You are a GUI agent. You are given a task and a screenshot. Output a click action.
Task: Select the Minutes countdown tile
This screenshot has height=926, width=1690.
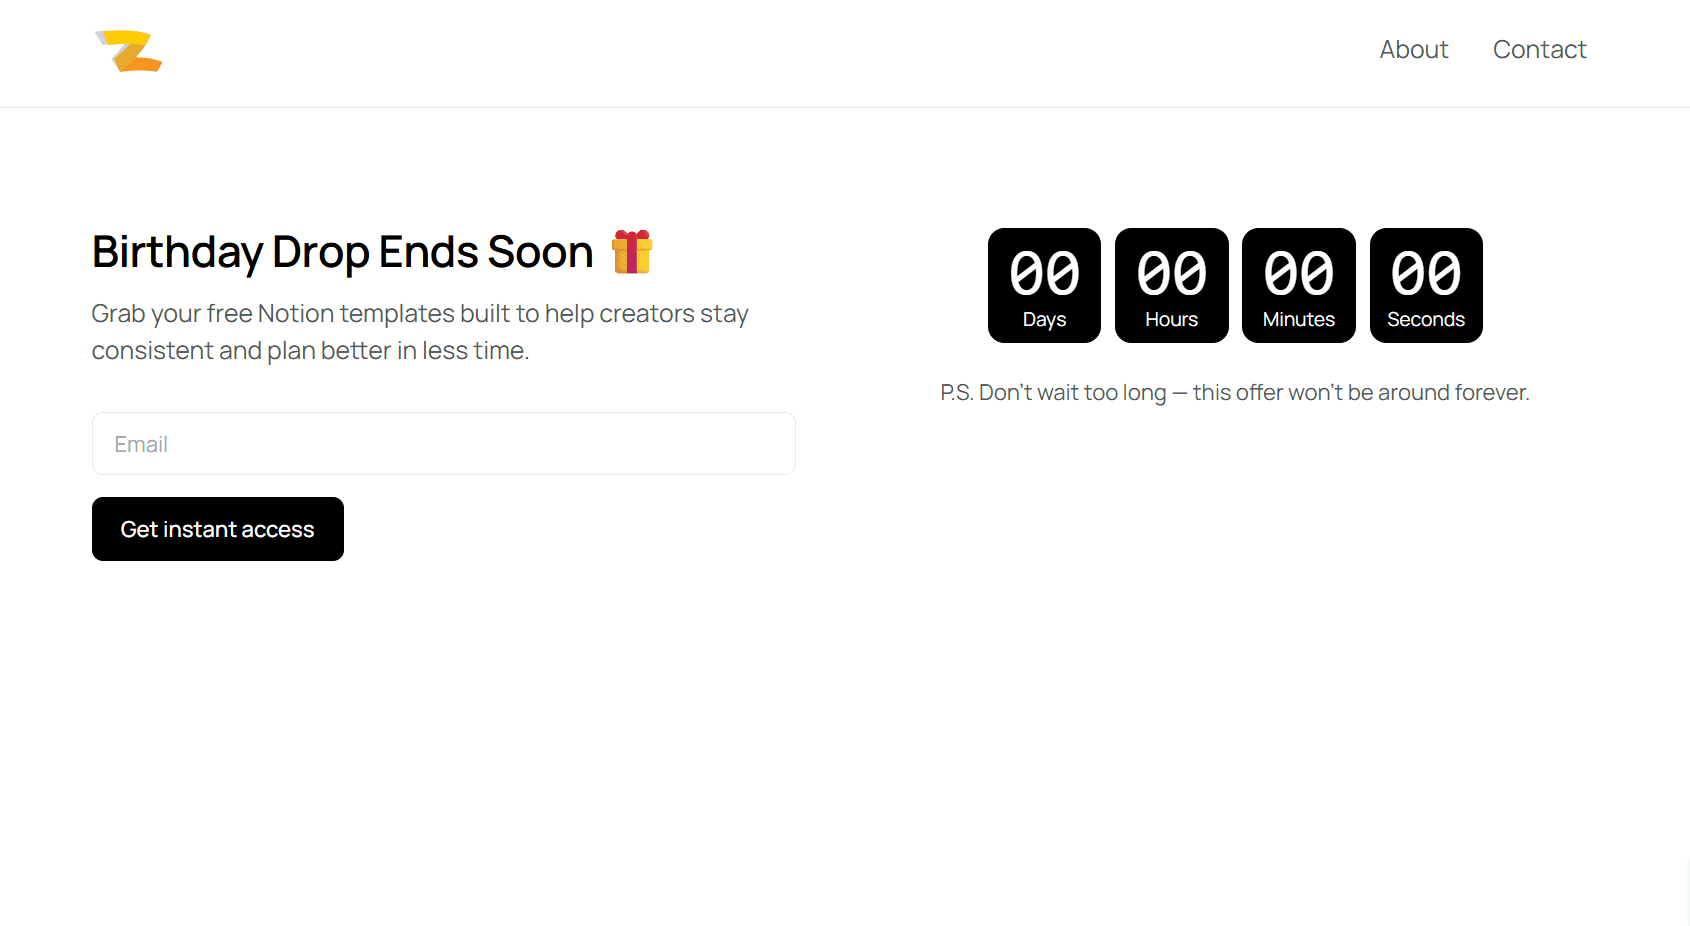point(1298,285)
